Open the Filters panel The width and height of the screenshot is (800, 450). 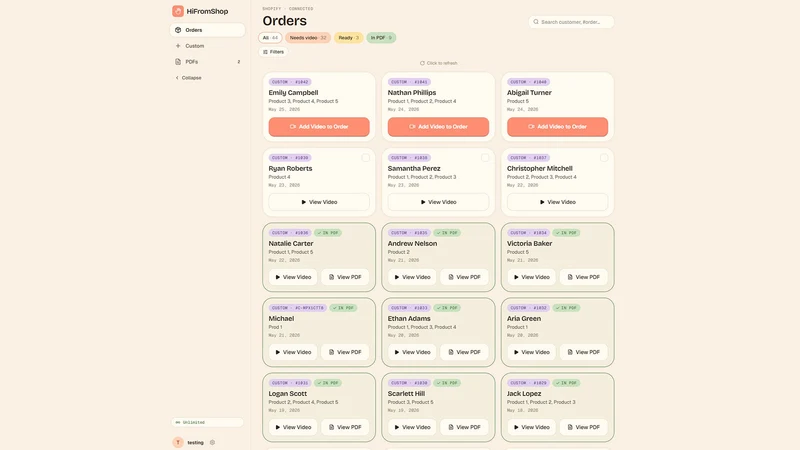click(x=273, y=52)
